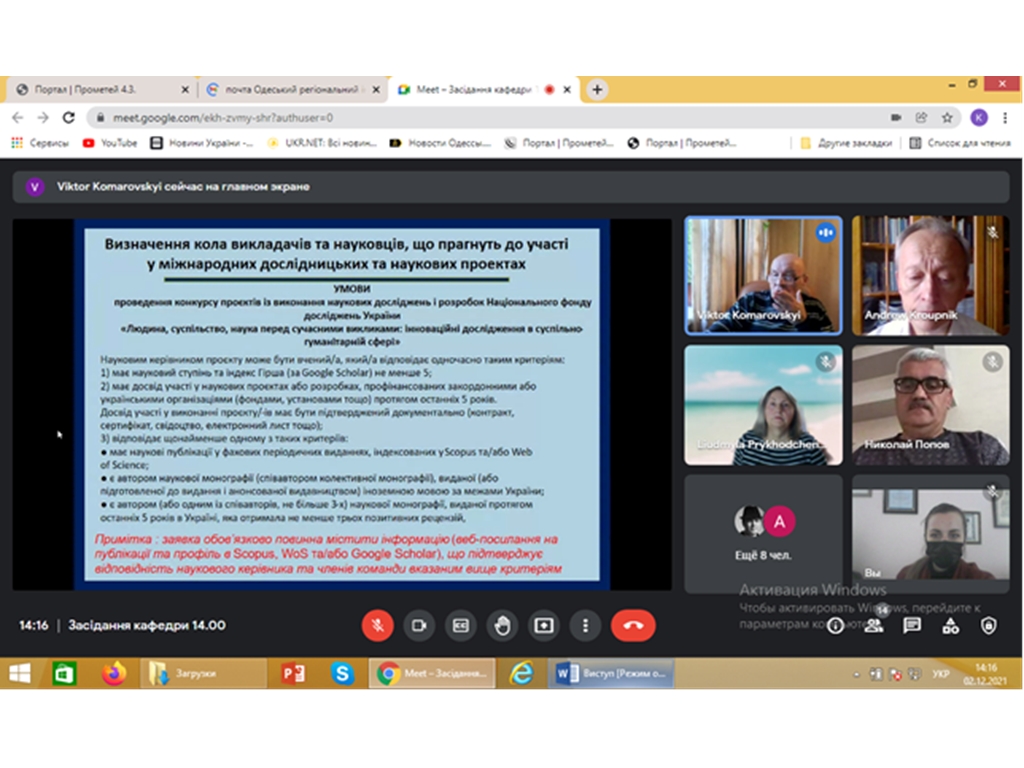The width and height of the screenshot is (1024, 768).
Task: Raise hand in the meeting
Action: (x=502, y=626)
